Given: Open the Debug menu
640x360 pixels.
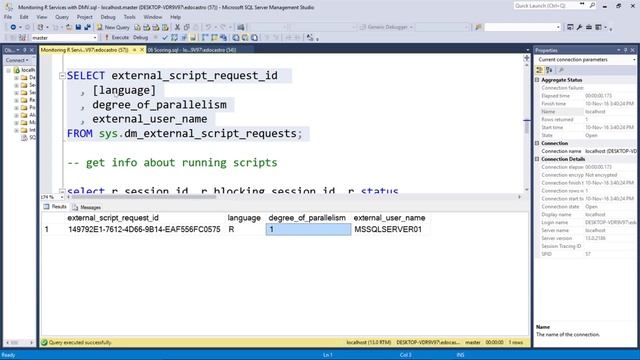Looking at the screenshot, I should click(108, 17).
